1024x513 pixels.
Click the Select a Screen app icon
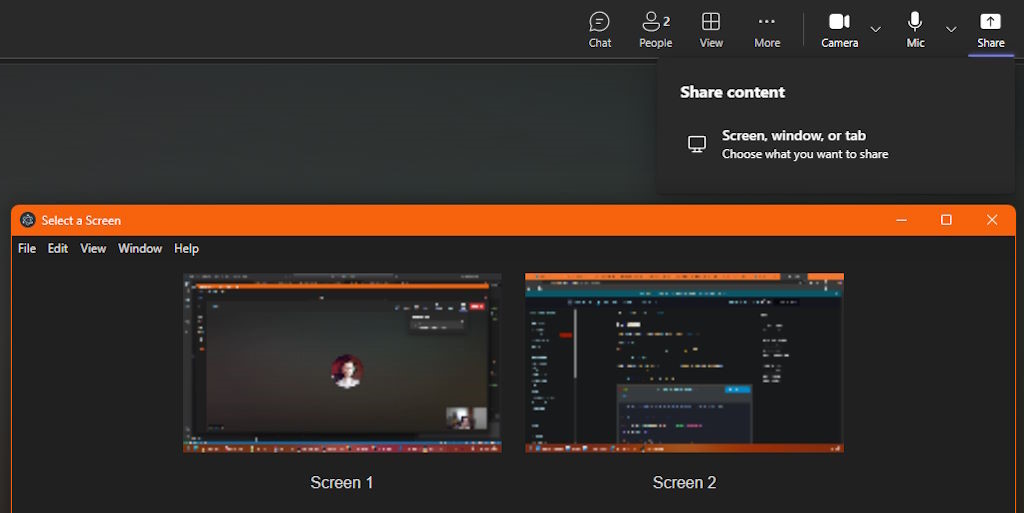[27, 221]
